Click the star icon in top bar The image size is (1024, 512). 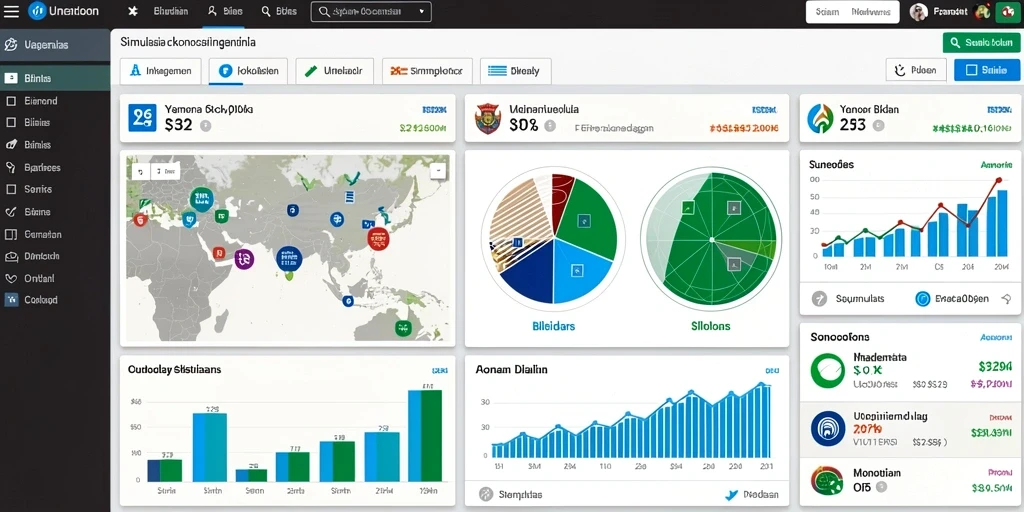tap(133, 11)
